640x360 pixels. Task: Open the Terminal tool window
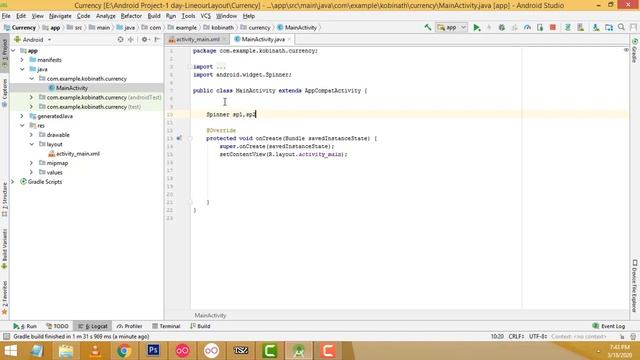tap(166, 326)
